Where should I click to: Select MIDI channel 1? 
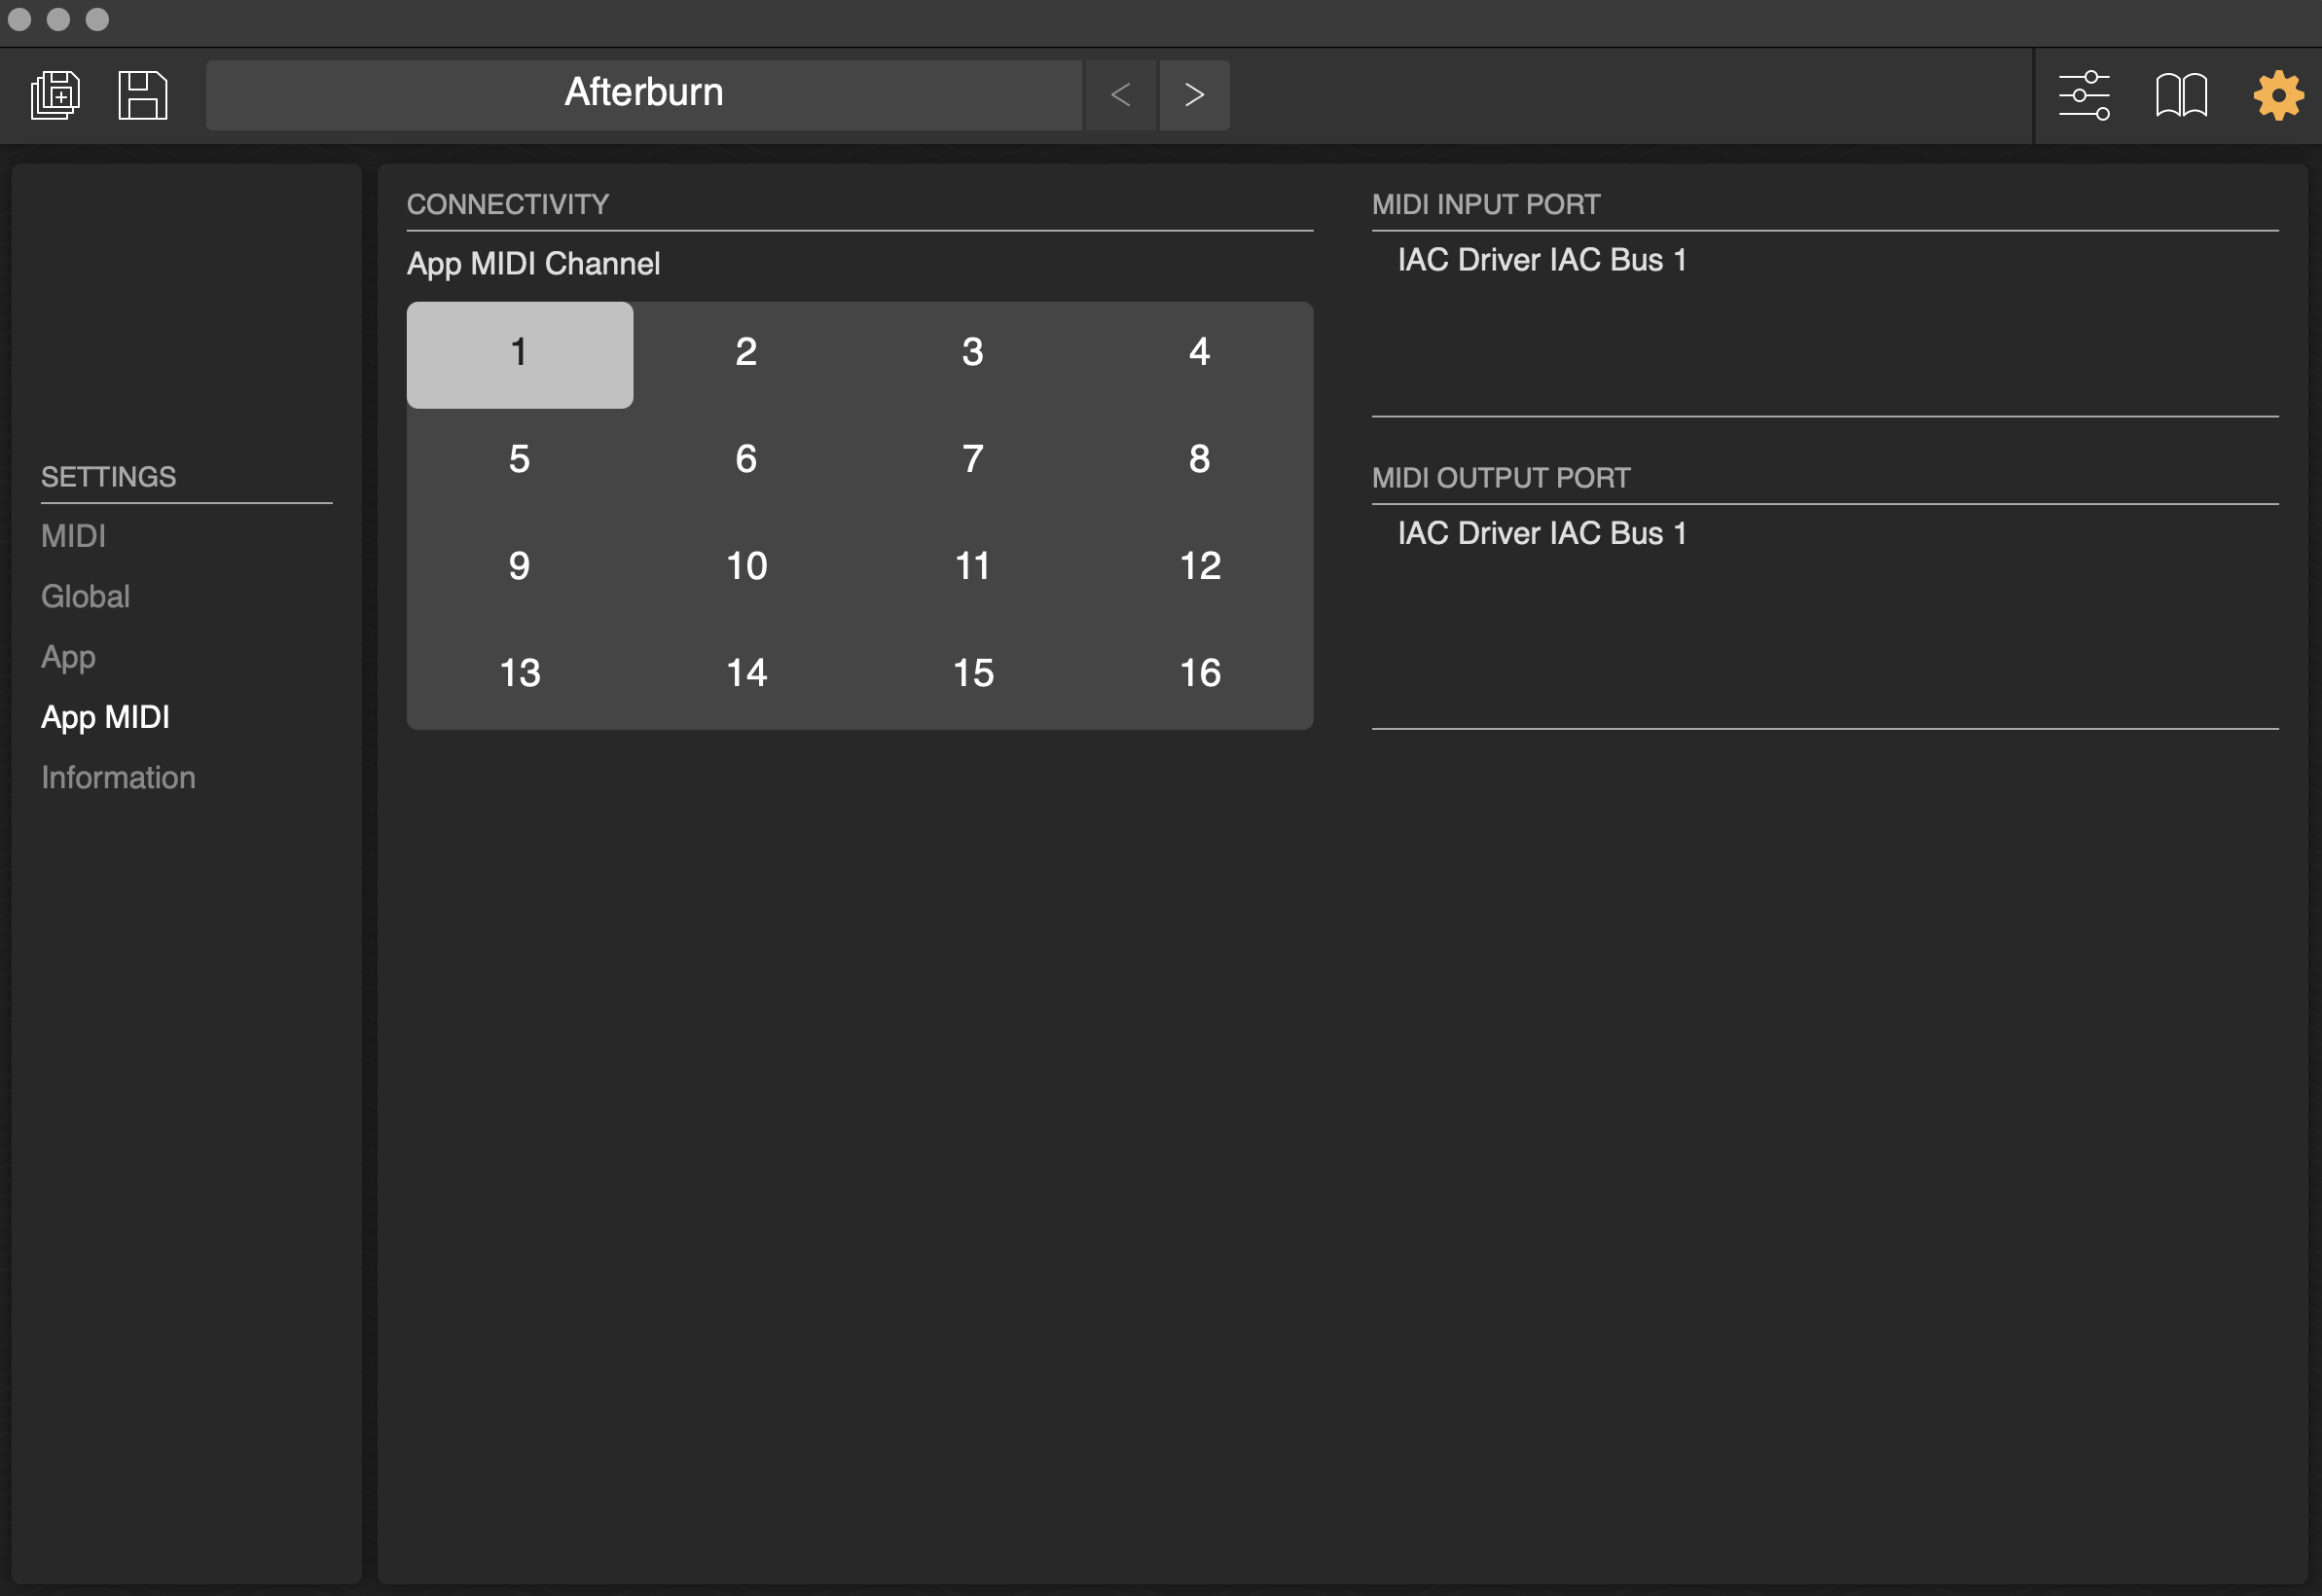pos(519,354)
